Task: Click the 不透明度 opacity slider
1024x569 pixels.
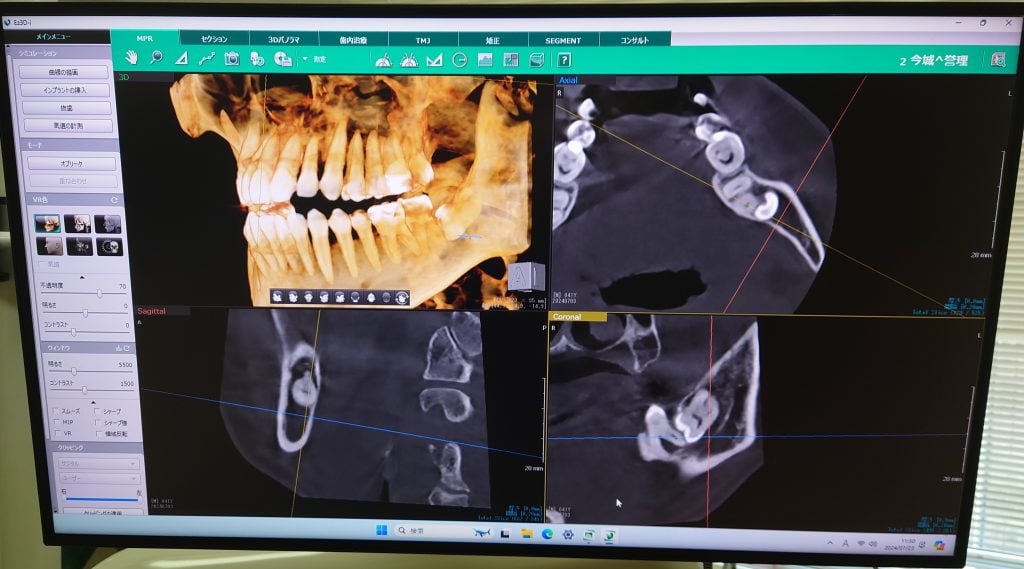Action: pos(99,294)
